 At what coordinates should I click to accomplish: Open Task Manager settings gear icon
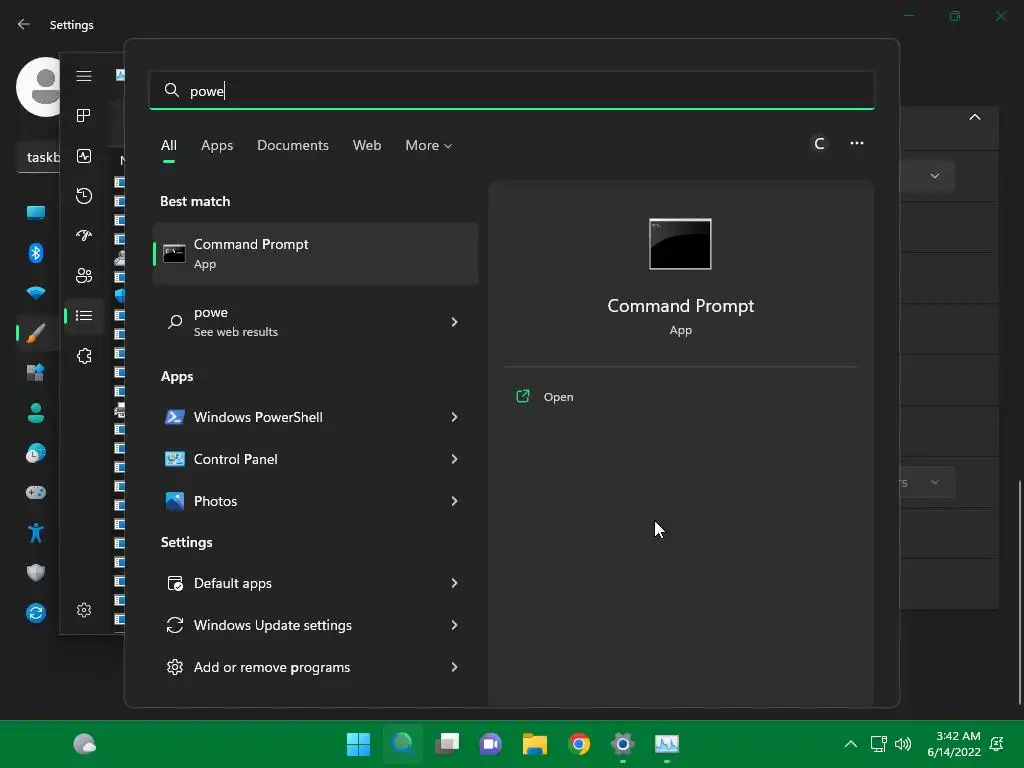[84, 610]
